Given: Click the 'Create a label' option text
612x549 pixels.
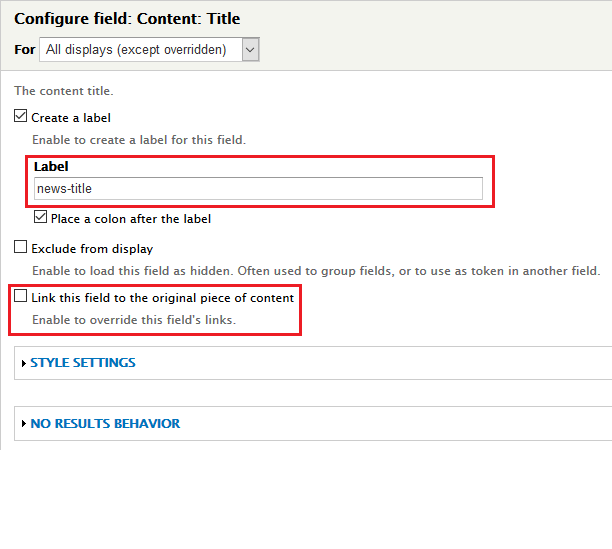Looking at the screenshot, I should pos(71,118).
